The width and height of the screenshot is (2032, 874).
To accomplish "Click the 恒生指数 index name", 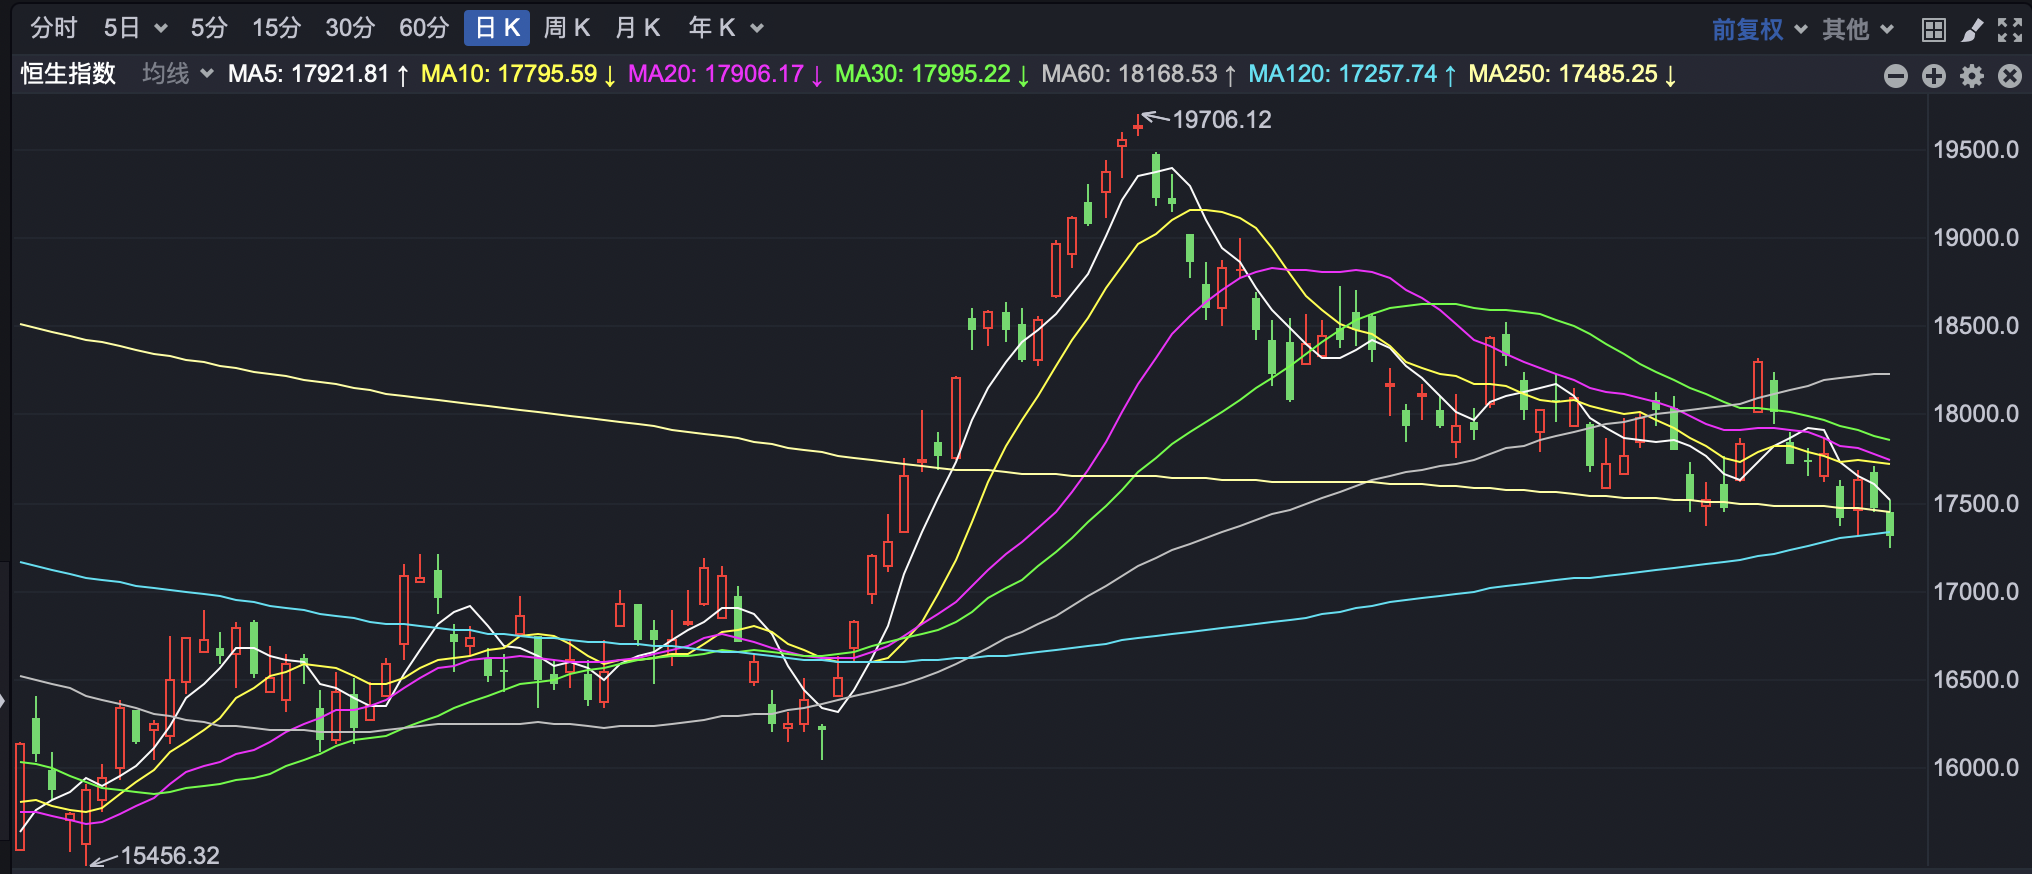I will [68, 73].
